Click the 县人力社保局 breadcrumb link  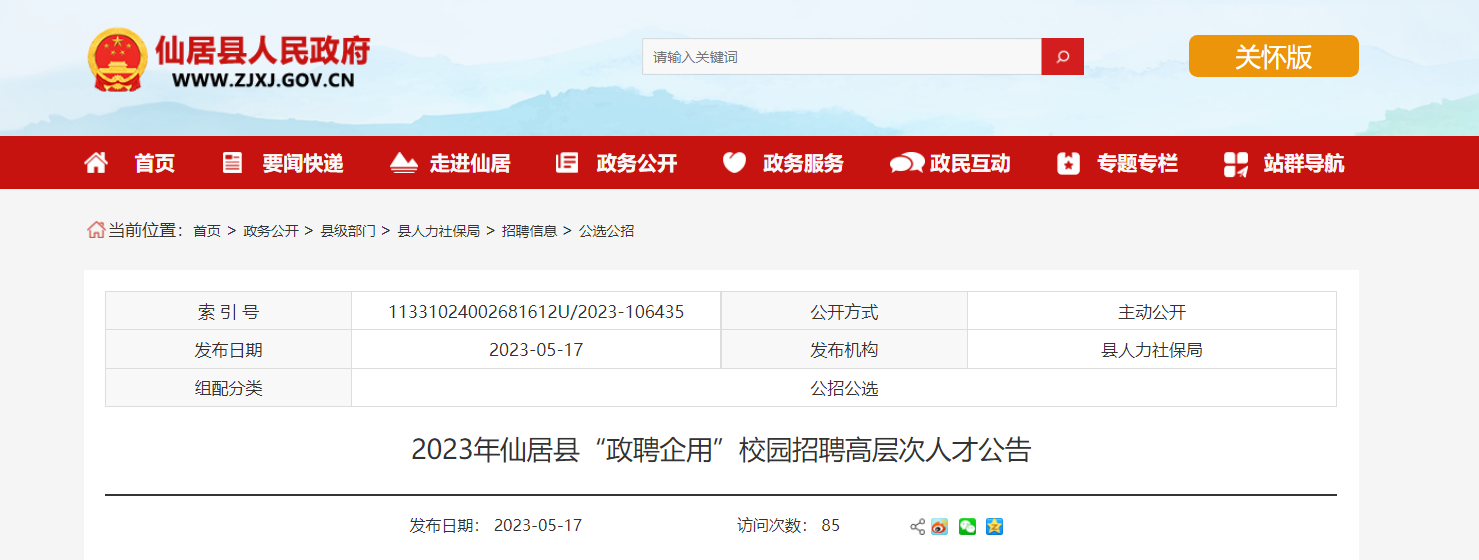pos(439,231)
